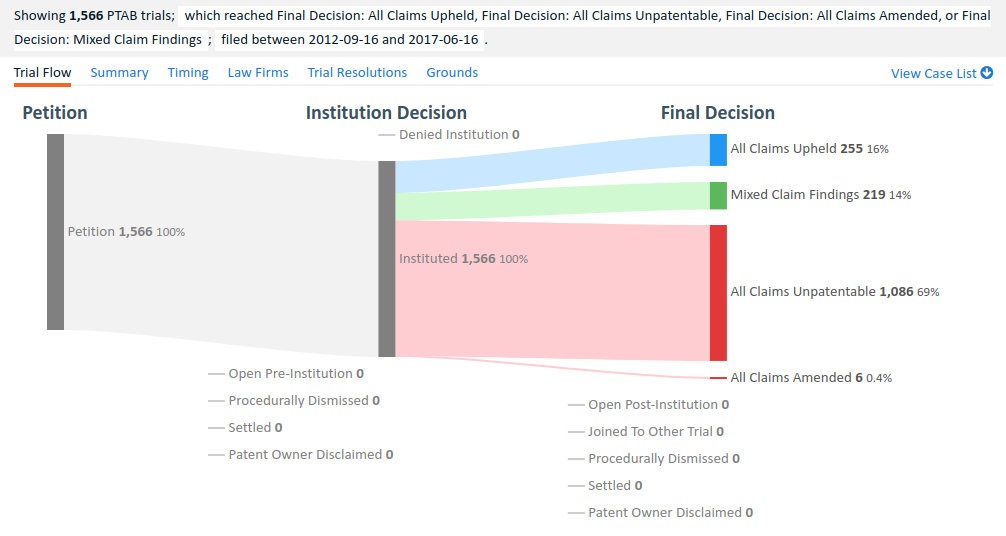The image size is (1006, 536).
Task: Open the Summary tab
Action: [119, 73]
